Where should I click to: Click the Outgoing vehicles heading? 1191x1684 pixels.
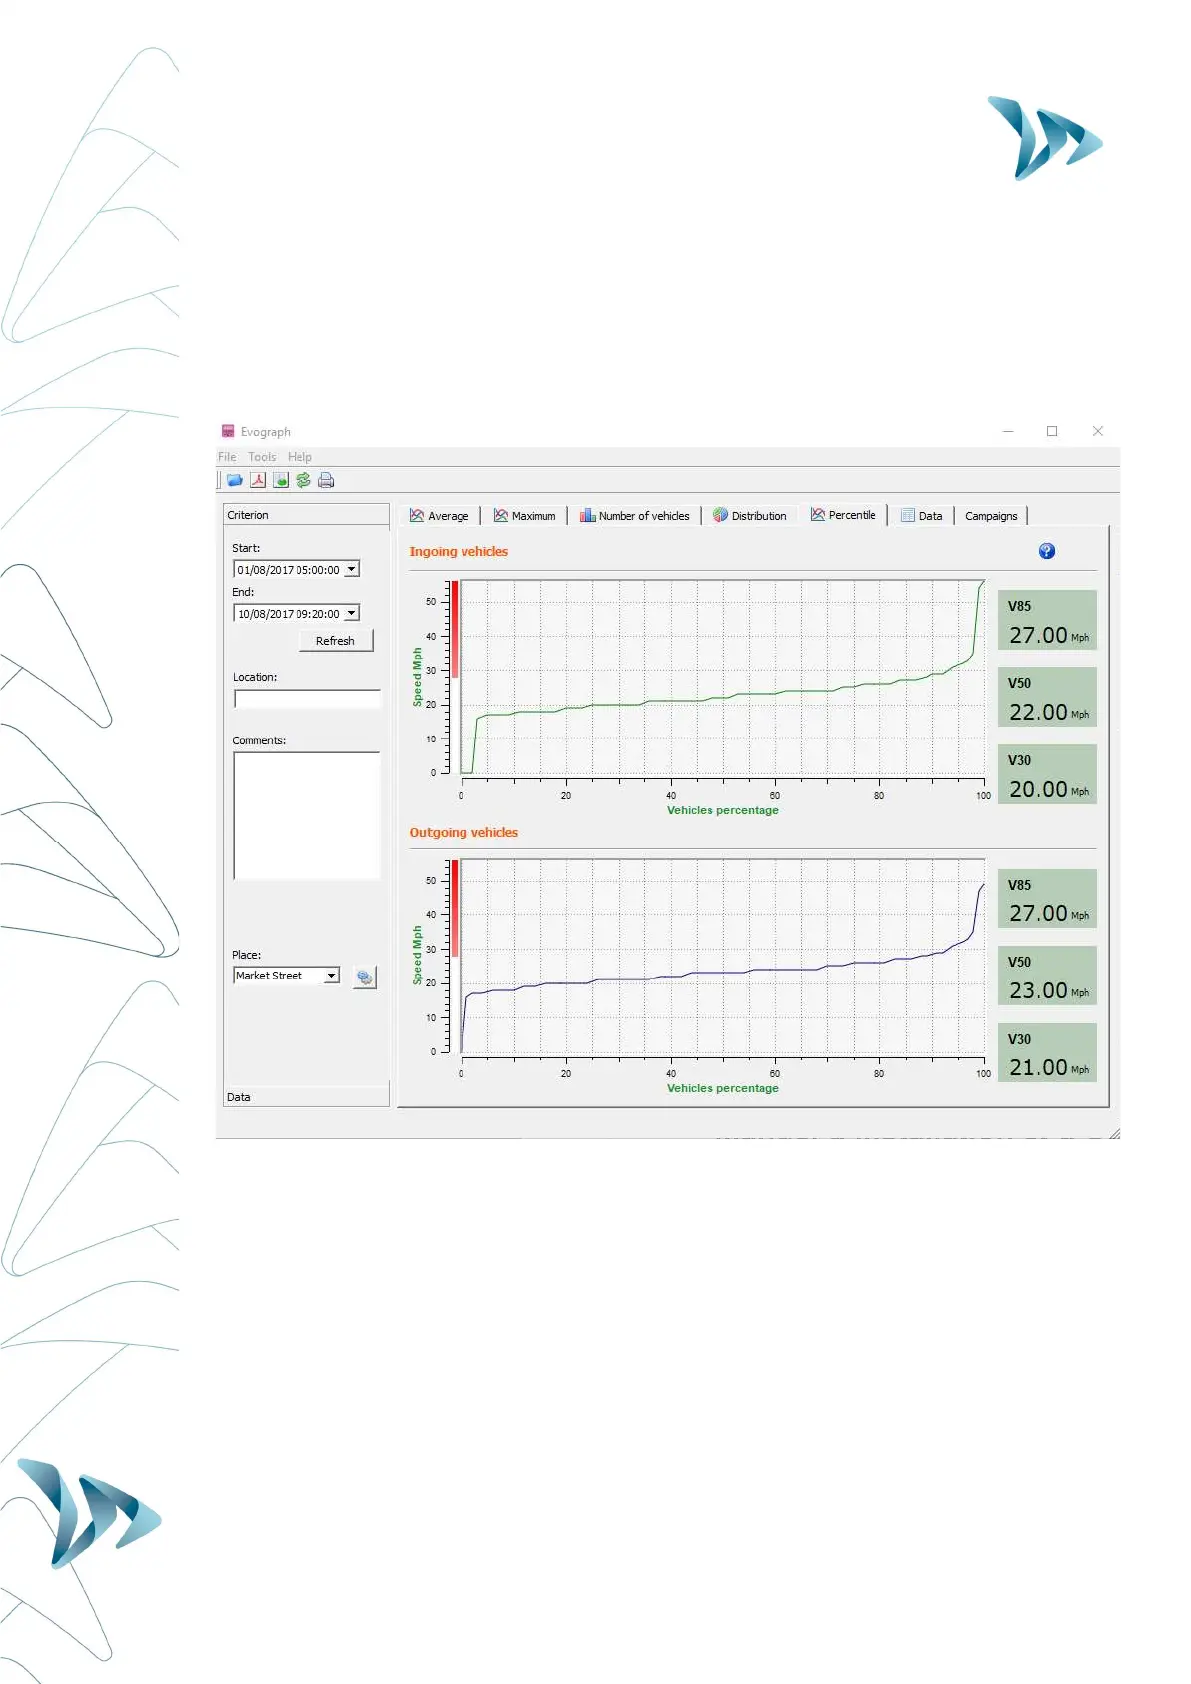(463, 832)
